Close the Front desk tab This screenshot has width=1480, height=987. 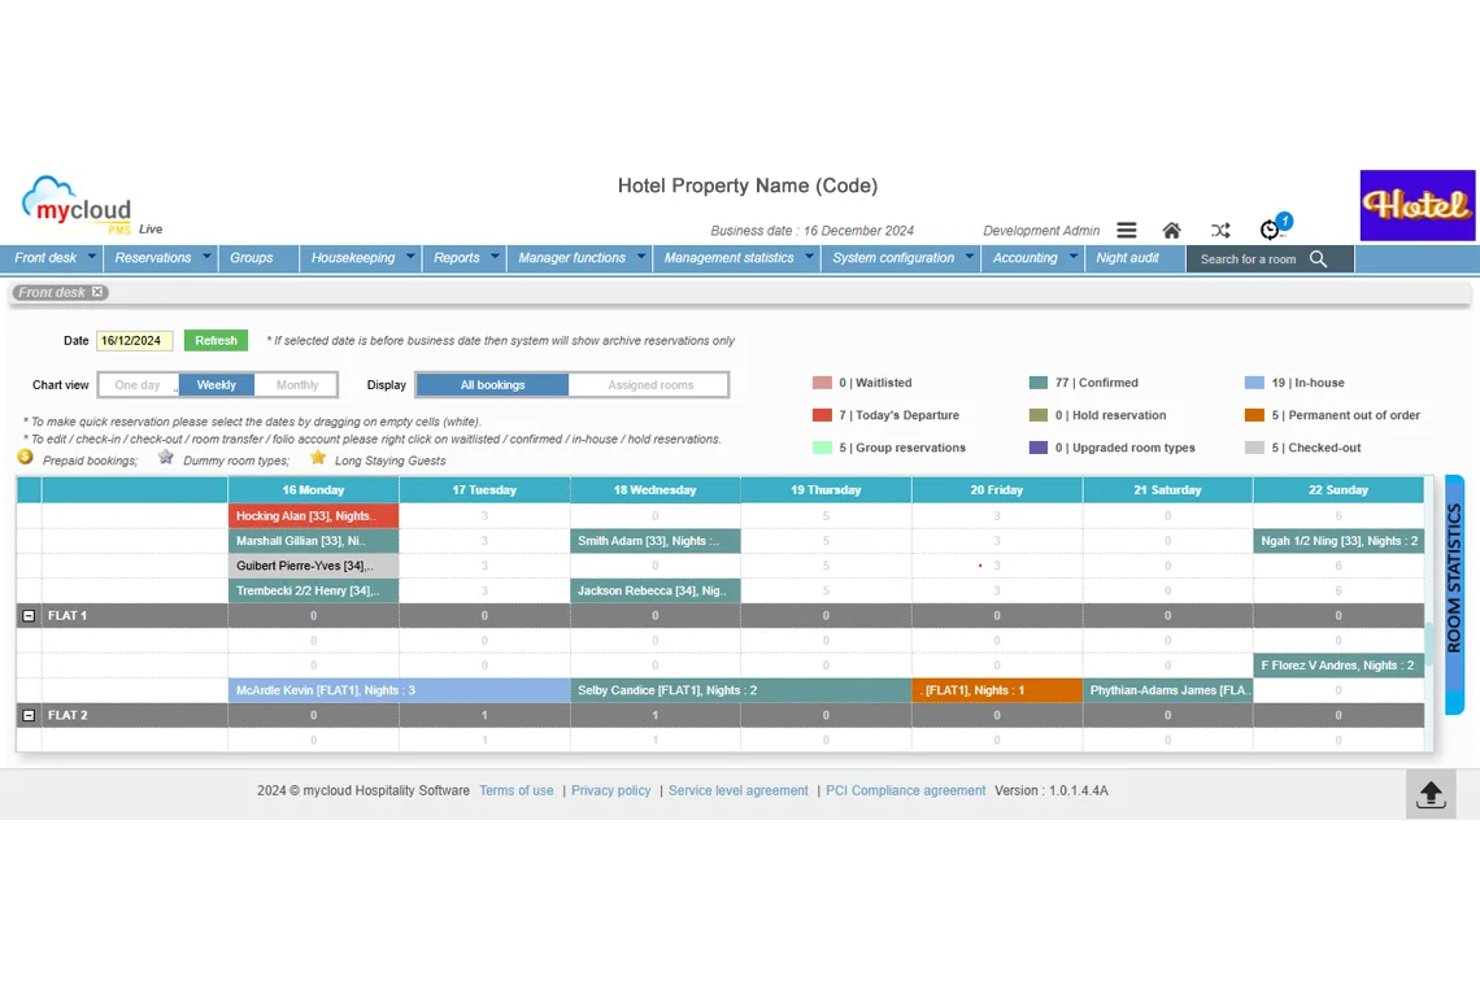click(97, 292)
